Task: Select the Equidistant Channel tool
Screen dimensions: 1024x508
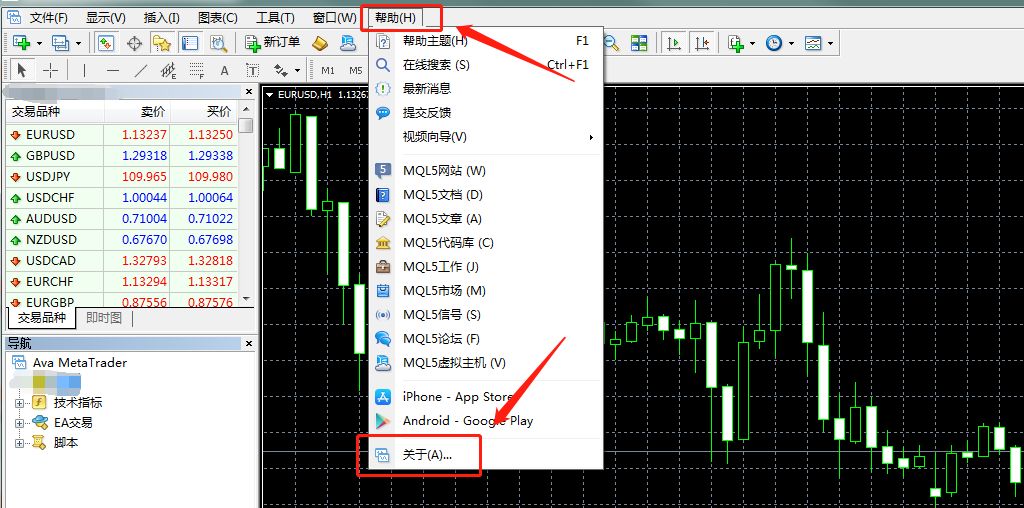Action: 168,70
